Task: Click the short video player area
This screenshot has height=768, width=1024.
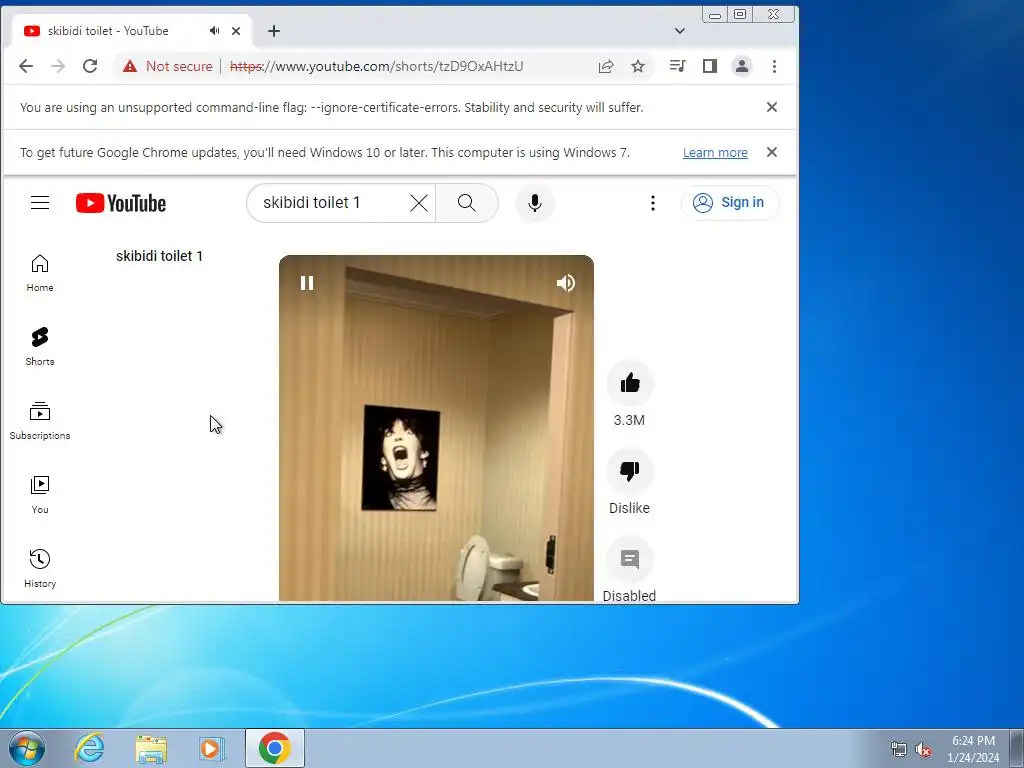Action: pos(436,428)
